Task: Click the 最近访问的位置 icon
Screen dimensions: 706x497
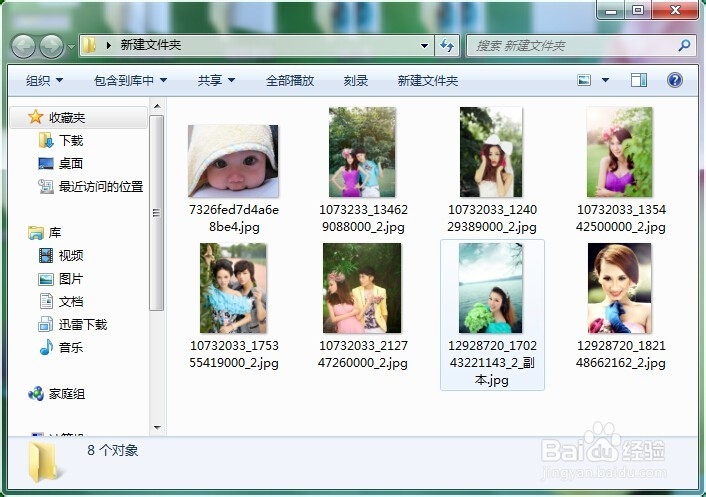Action: coord(46,186)
